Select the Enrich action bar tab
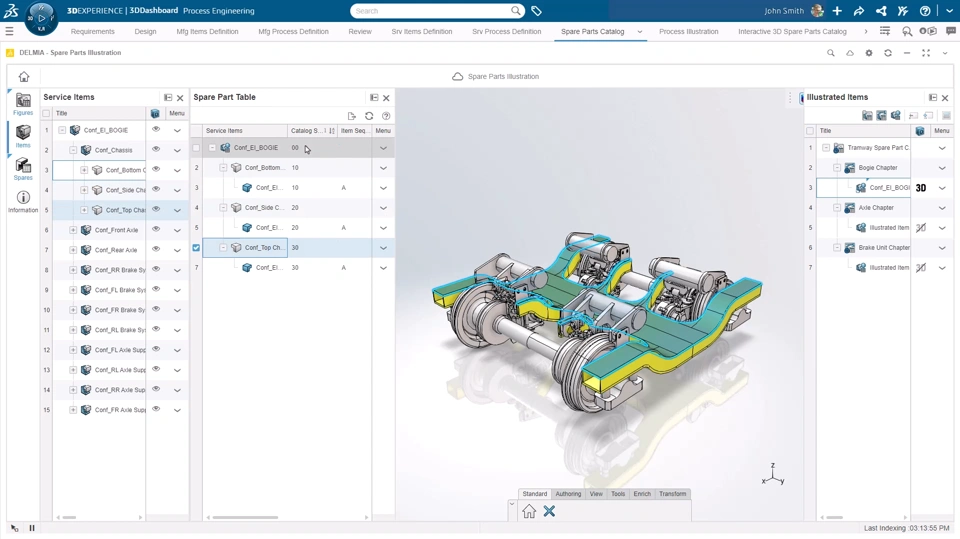This screenshot has height=539, width=960. (642, 494)
